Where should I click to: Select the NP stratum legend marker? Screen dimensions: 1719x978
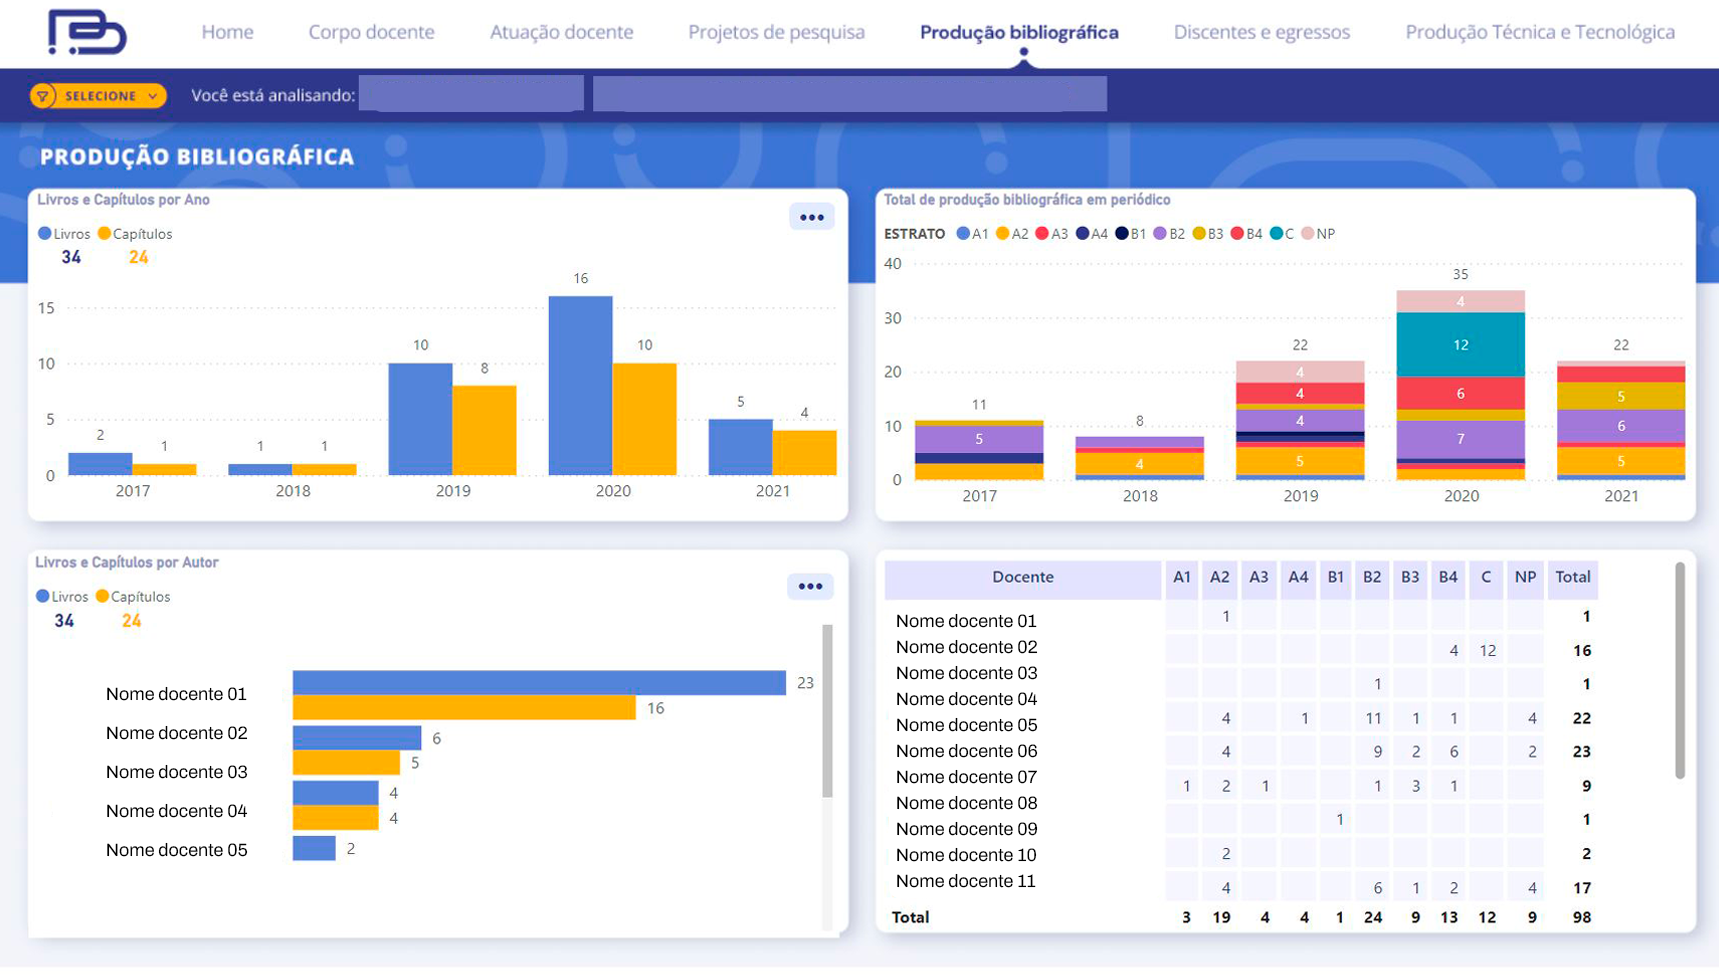click(1307, 233)
